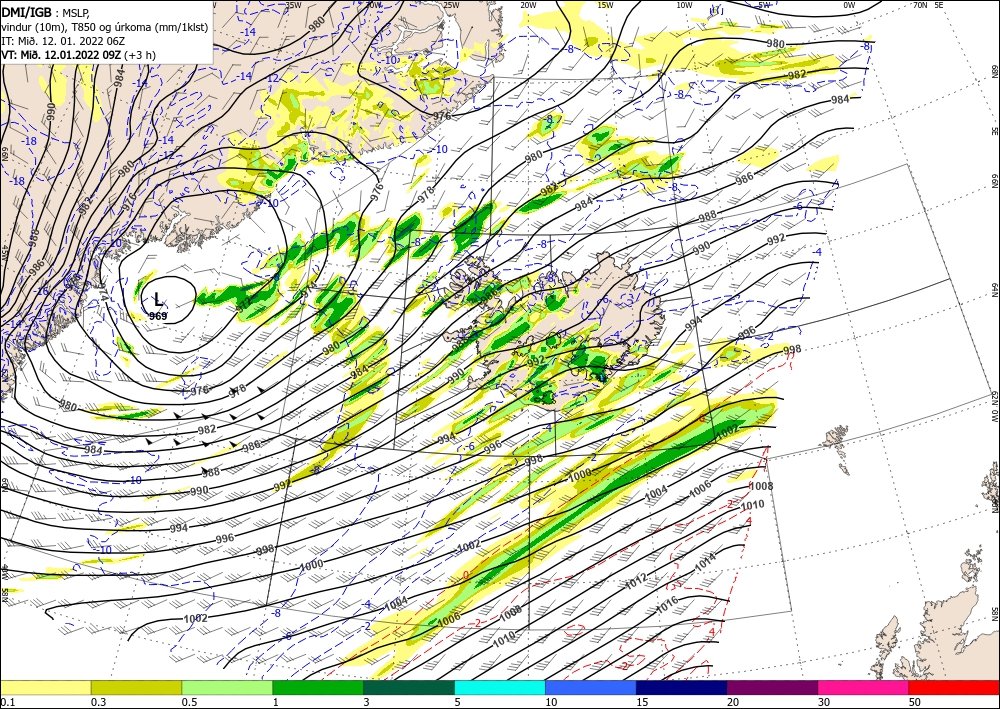
Task: Click the 20W longitude label at top
Action: click(x=527, y=4)
